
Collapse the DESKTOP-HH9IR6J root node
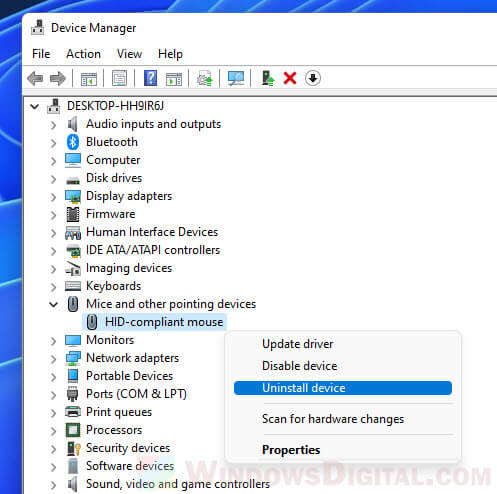(35, 107)
